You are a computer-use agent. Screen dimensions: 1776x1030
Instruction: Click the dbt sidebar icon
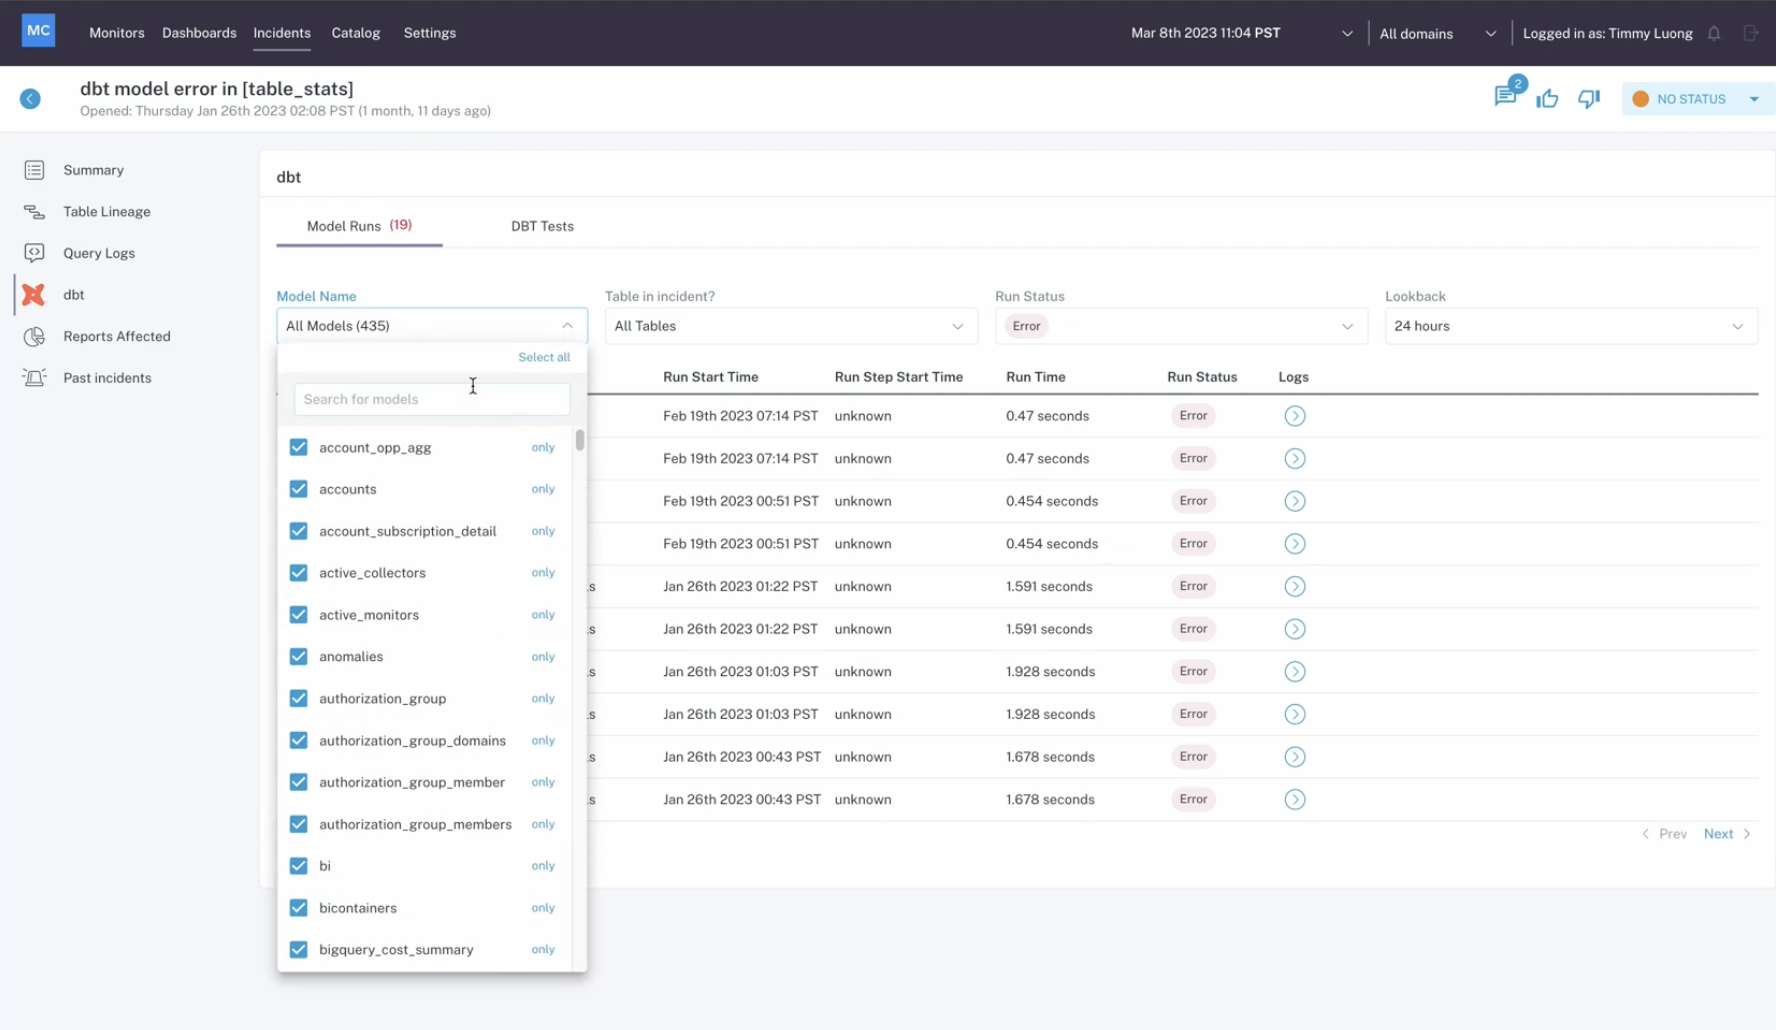pyautogui.click(x=34, y=295)
